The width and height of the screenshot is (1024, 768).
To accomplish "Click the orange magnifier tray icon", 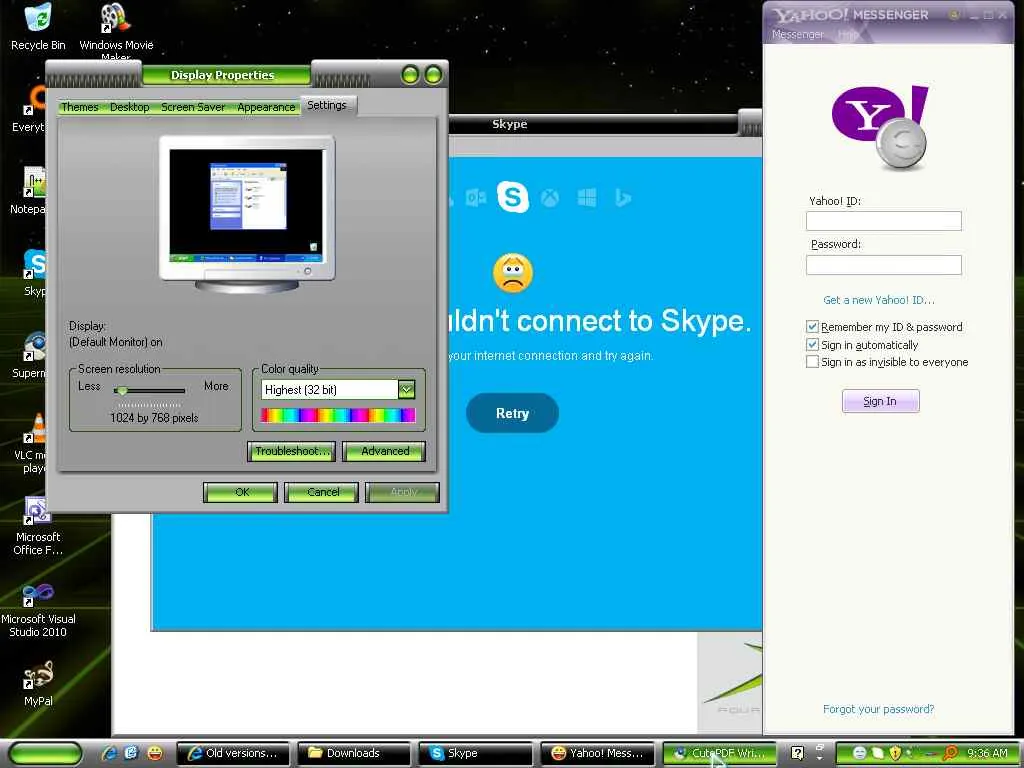I will 950,753.
